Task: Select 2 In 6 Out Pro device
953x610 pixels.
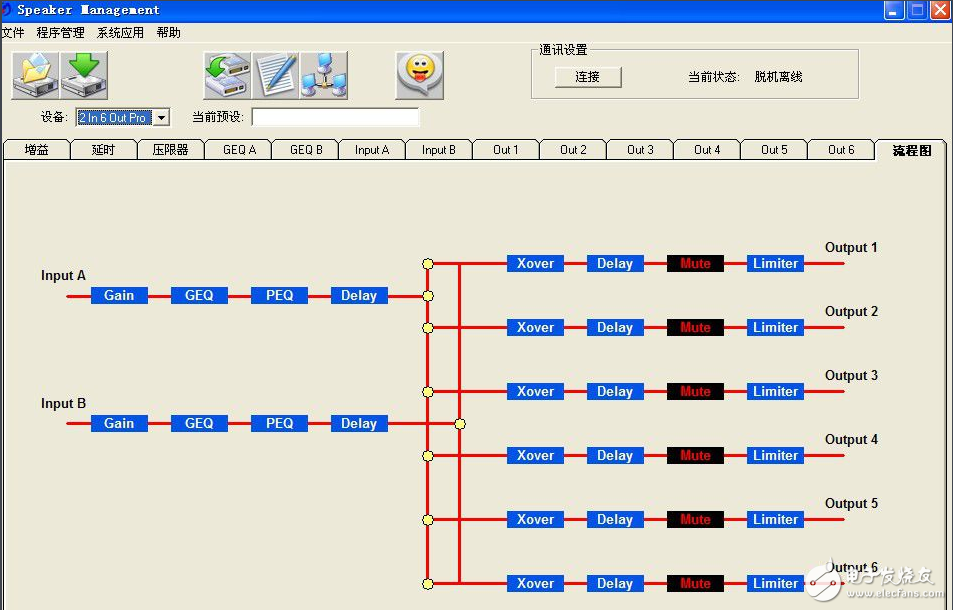Action: 113,116
